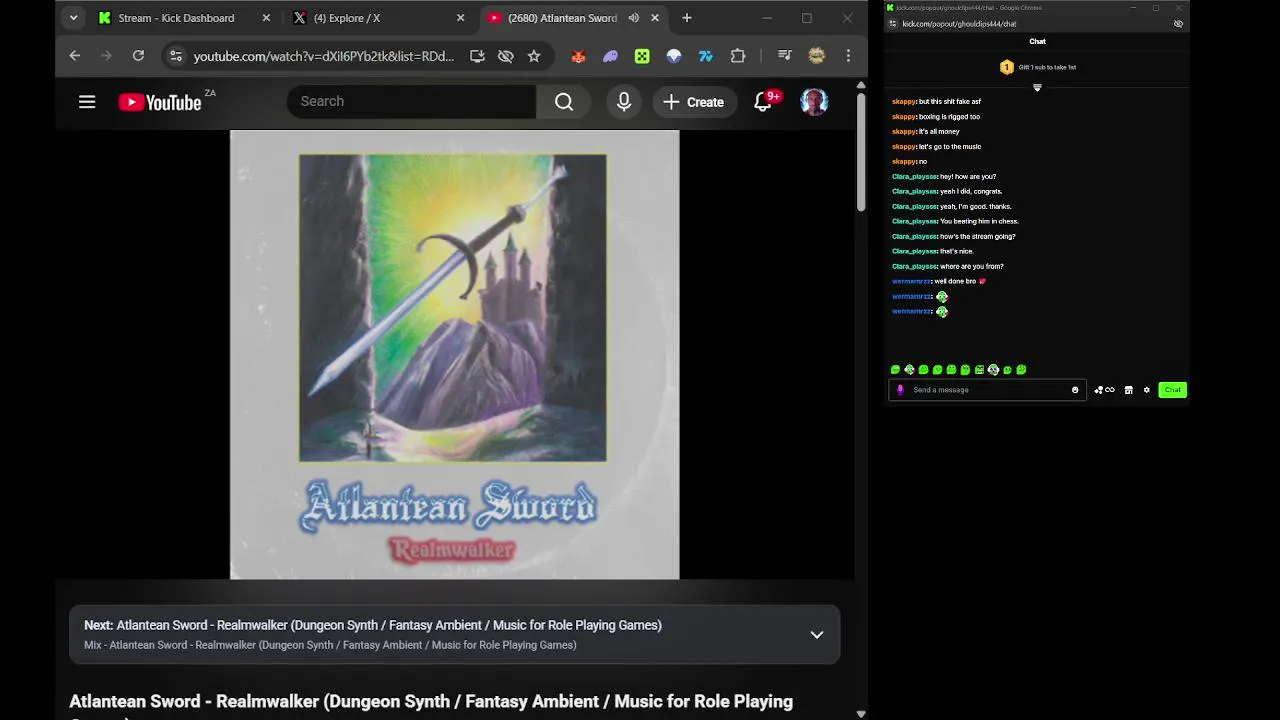Open the MetaMask fox extension
Viewport: 1280px width, 720px height.
(578, 56)
